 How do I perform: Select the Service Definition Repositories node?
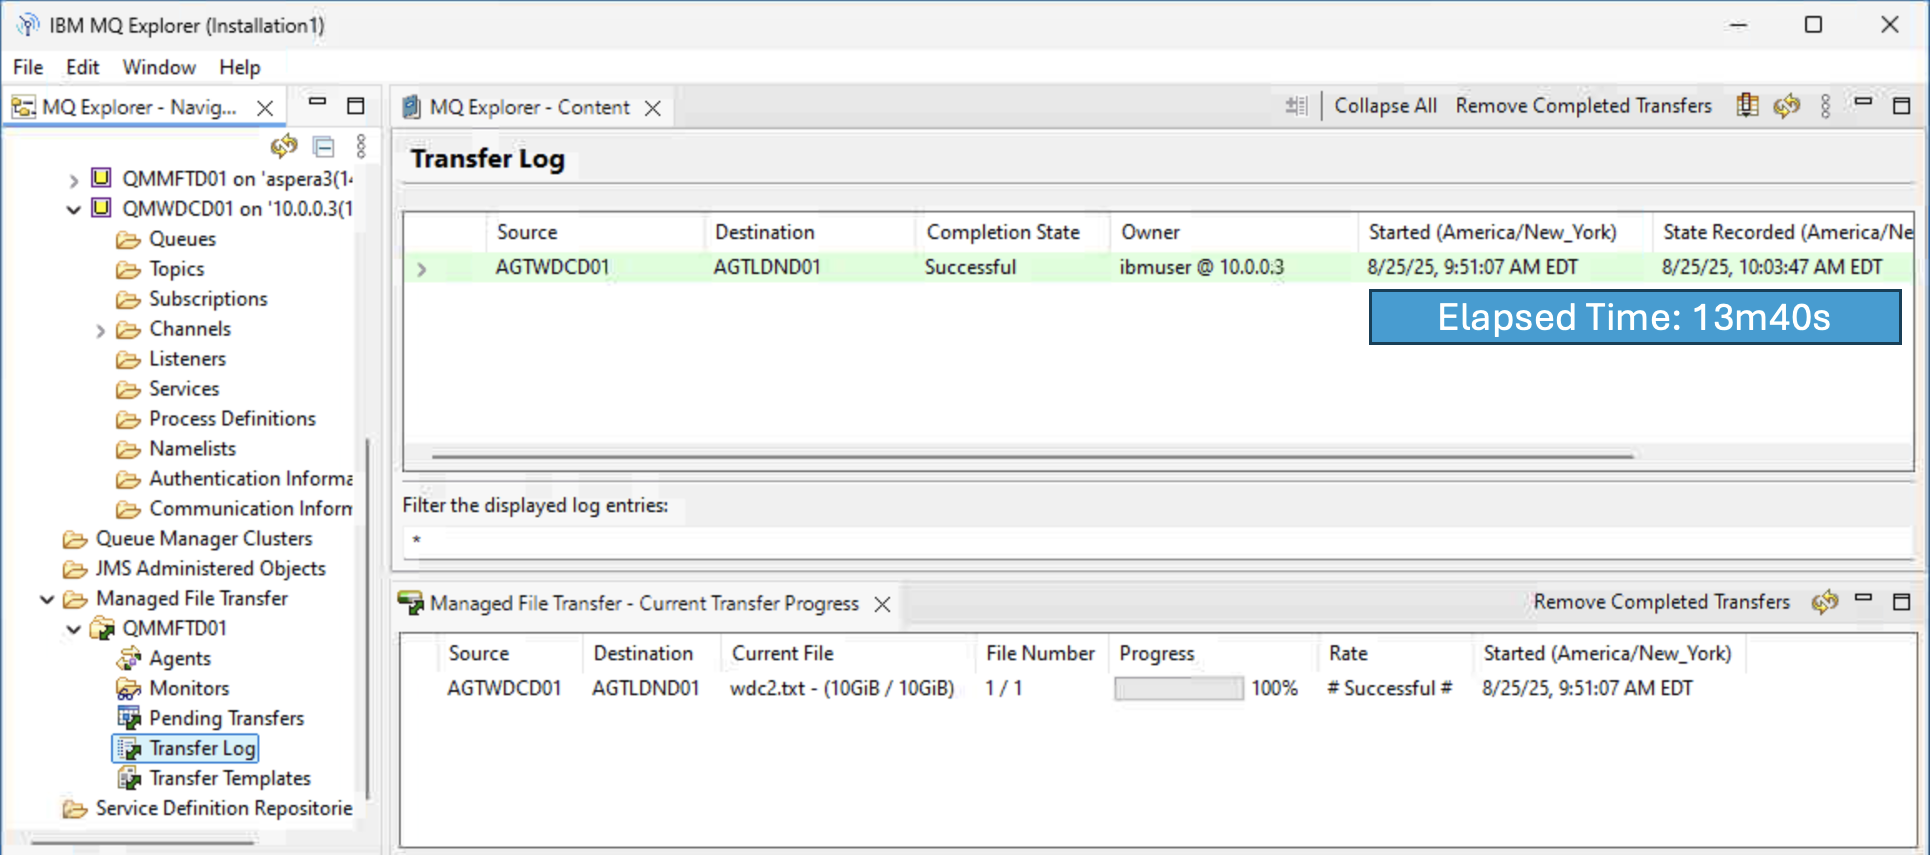224,808
